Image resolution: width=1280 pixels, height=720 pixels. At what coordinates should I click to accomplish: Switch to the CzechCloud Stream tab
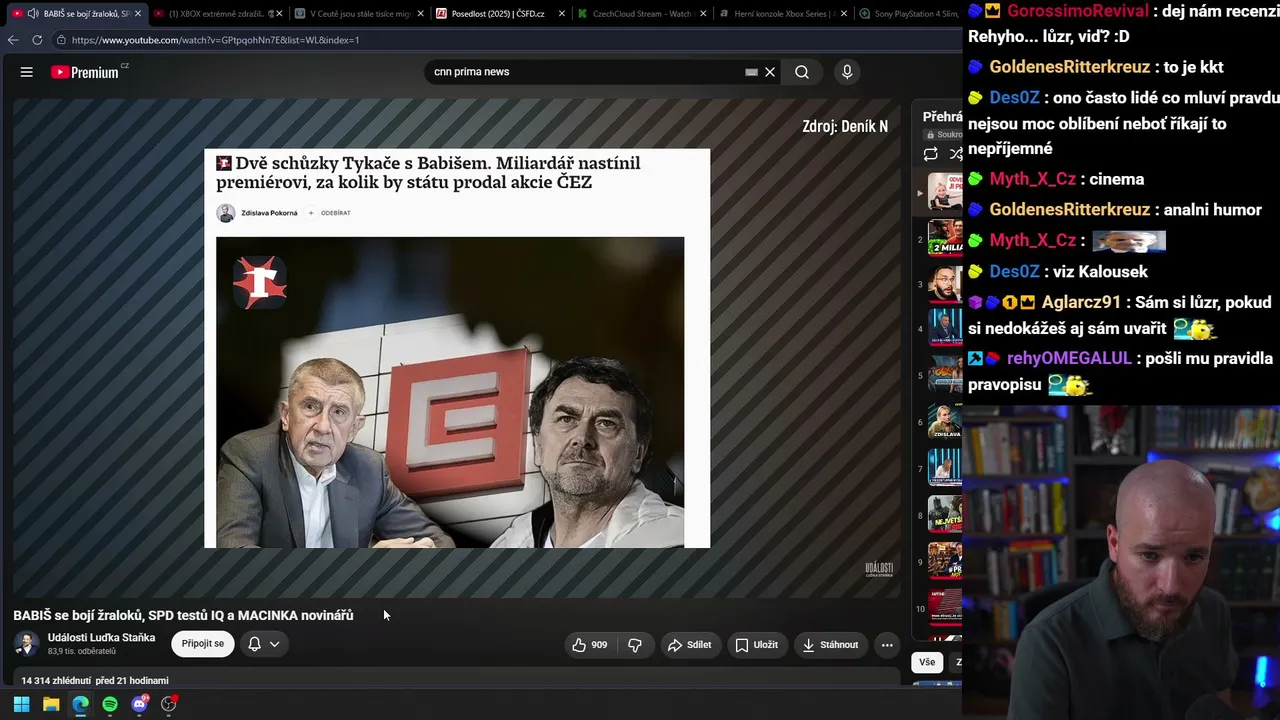(640, 14)
